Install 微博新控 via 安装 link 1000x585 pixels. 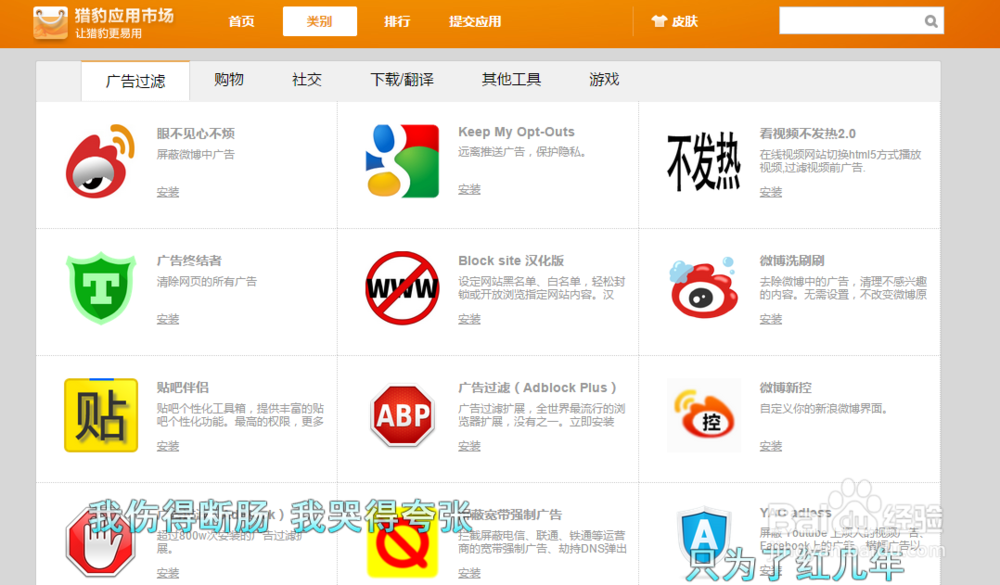point(770,446)
